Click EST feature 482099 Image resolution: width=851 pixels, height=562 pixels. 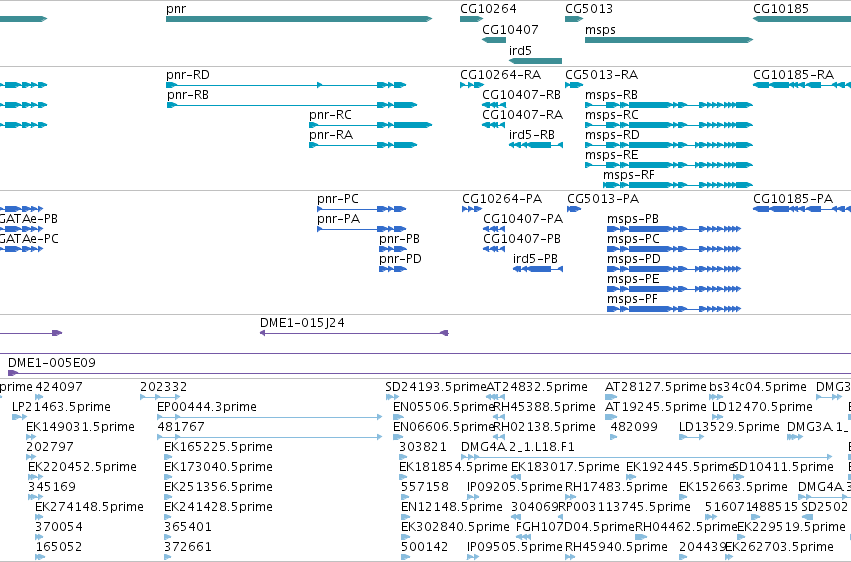click(x=613, y=437)
